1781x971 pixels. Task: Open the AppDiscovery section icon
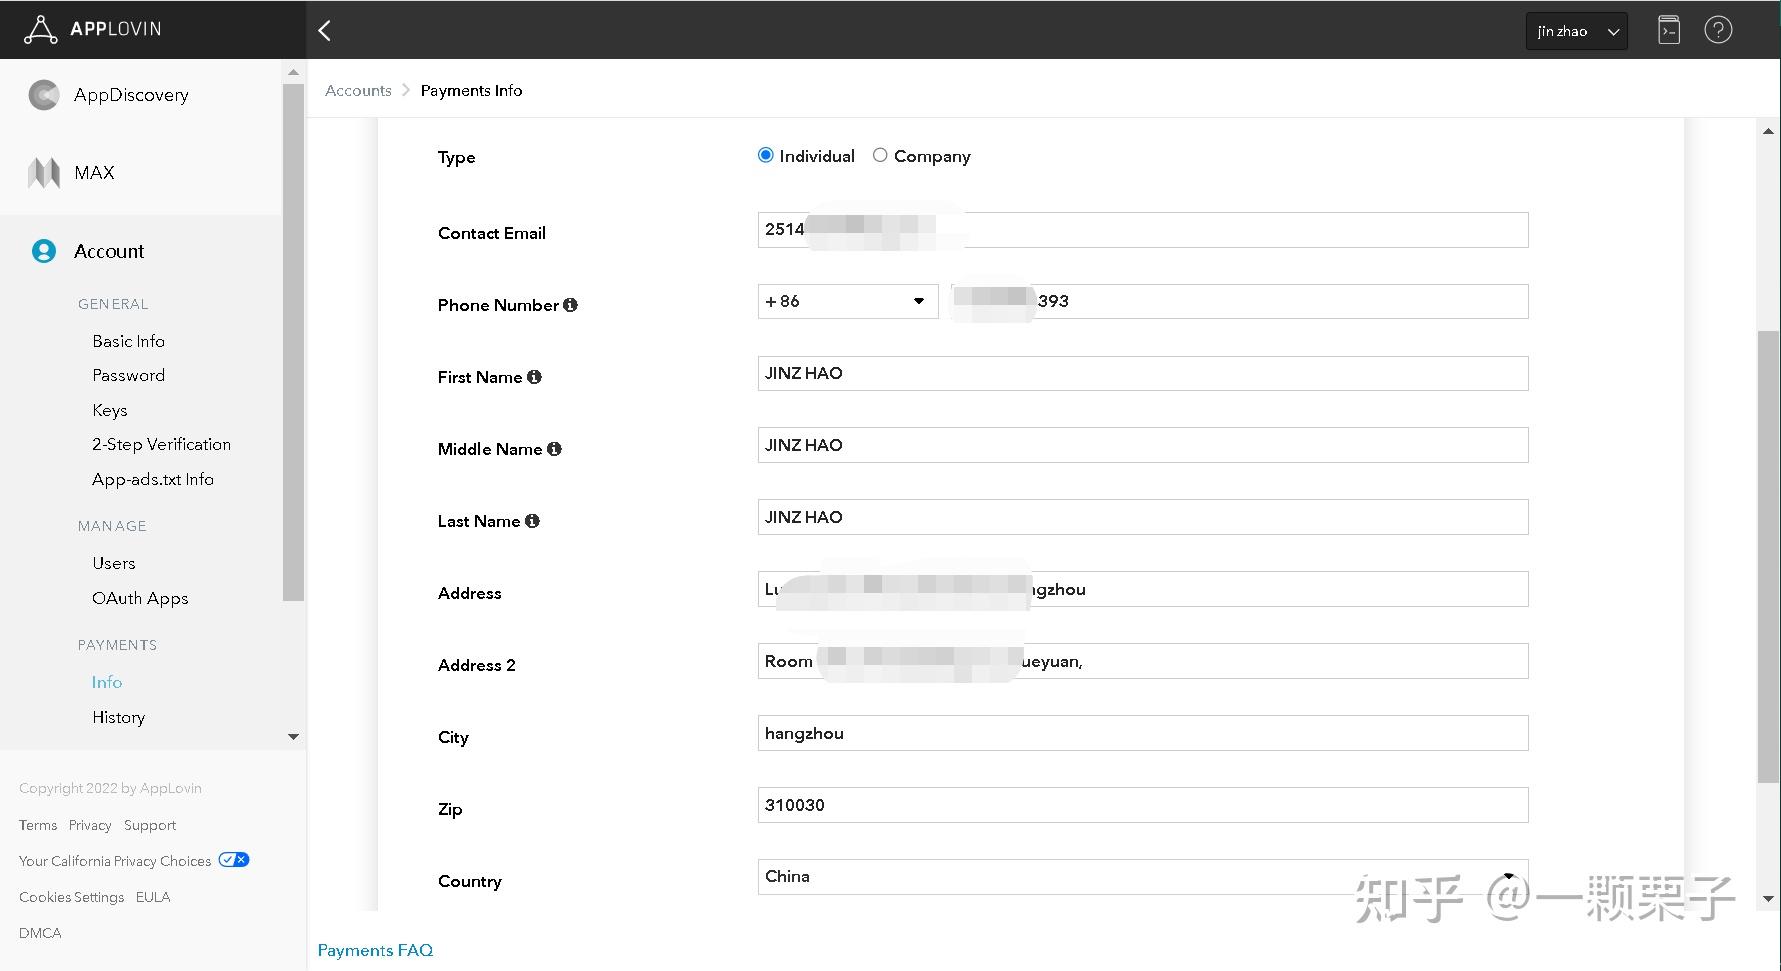pos(43,95)
